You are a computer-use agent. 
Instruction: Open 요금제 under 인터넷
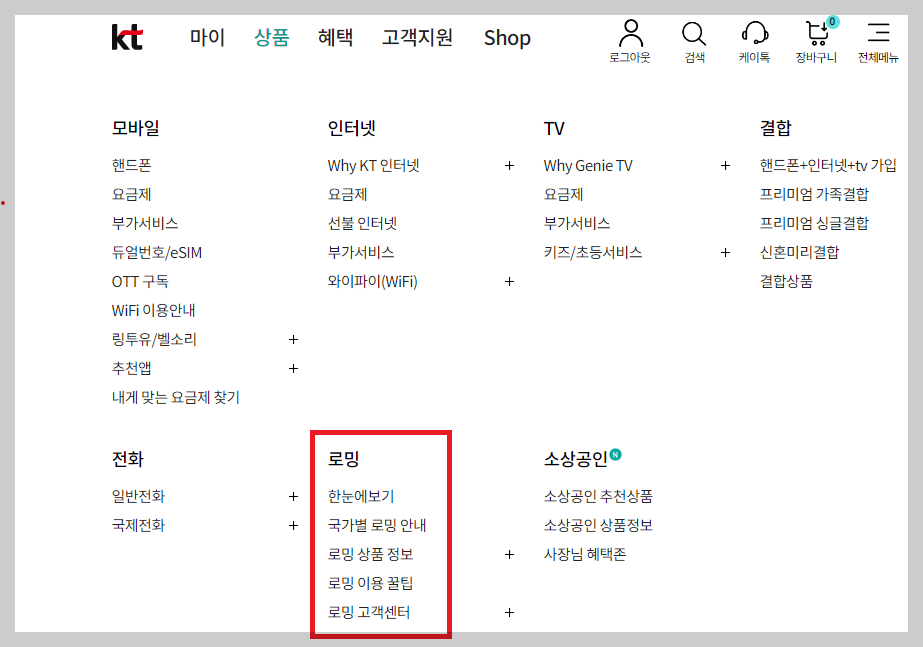click(347, 194)
